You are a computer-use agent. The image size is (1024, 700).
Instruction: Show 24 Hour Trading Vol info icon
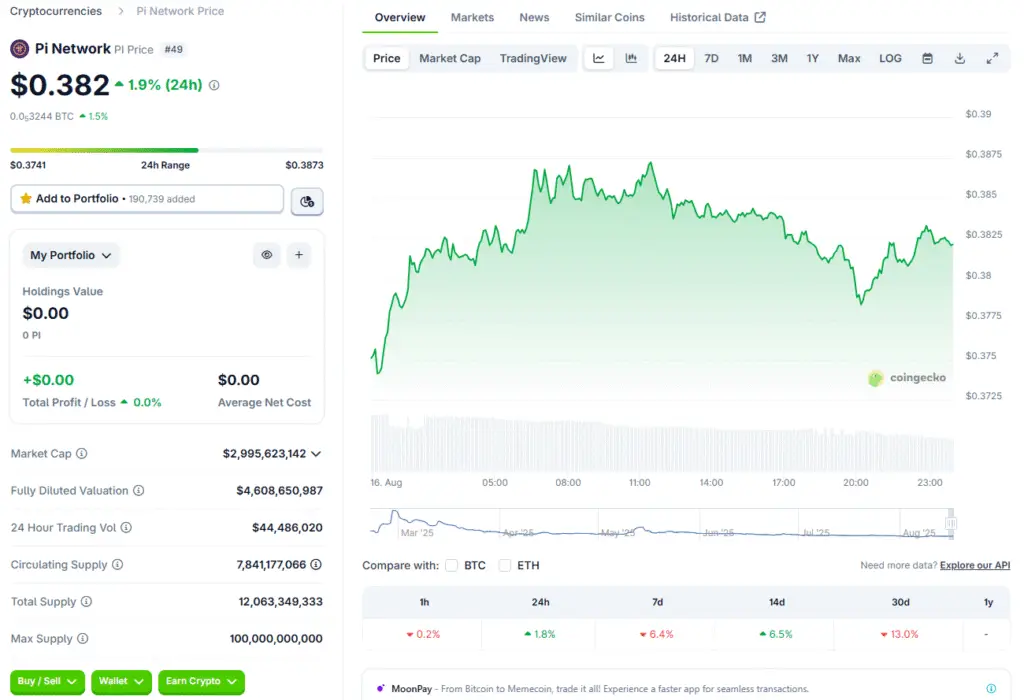(x=126, y=527)
